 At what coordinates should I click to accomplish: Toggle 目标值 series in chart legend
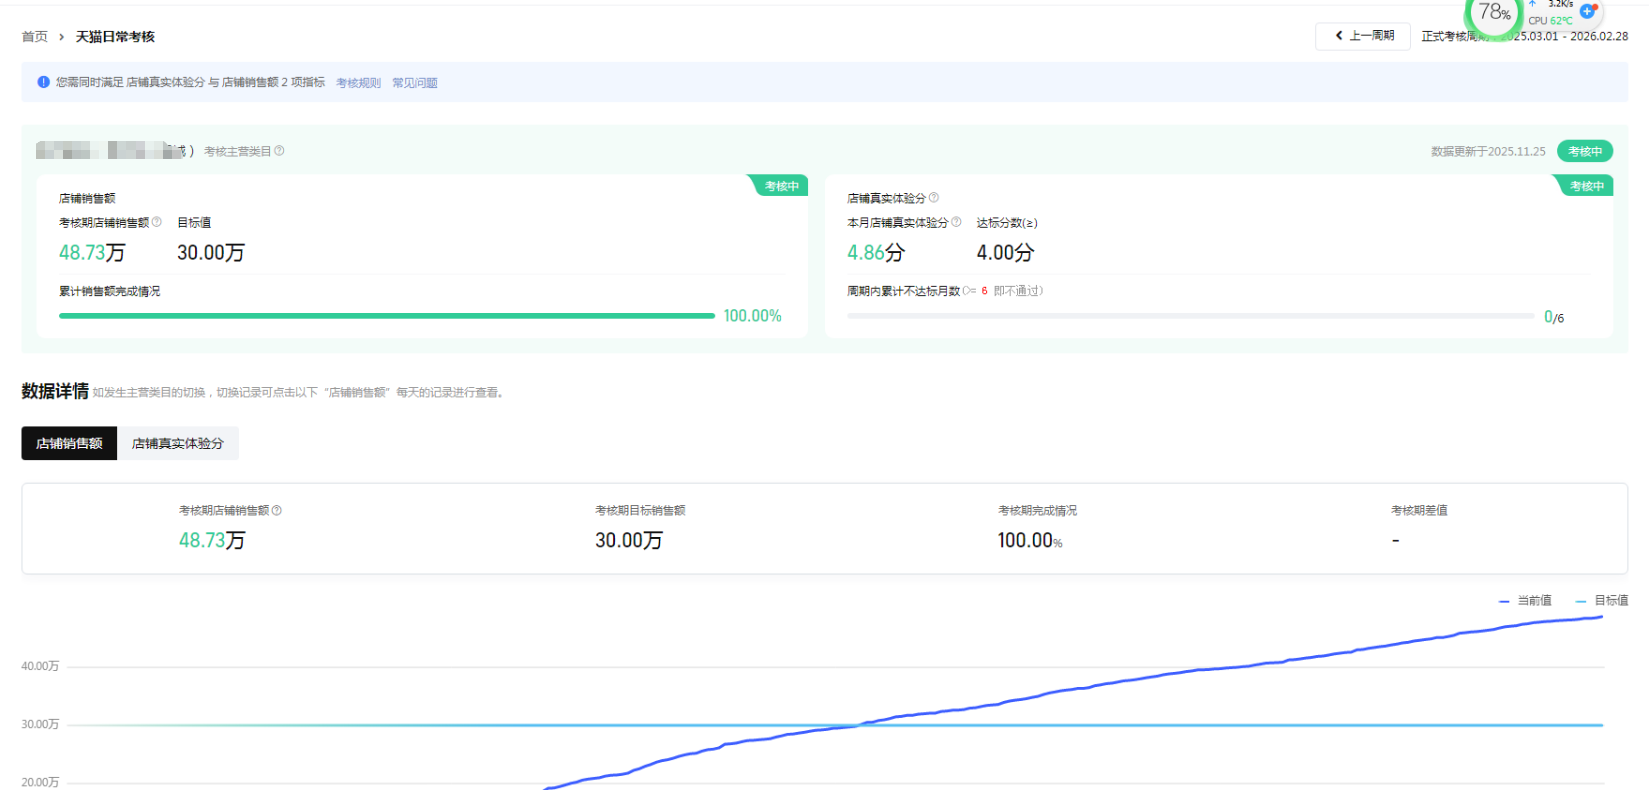1602,600
